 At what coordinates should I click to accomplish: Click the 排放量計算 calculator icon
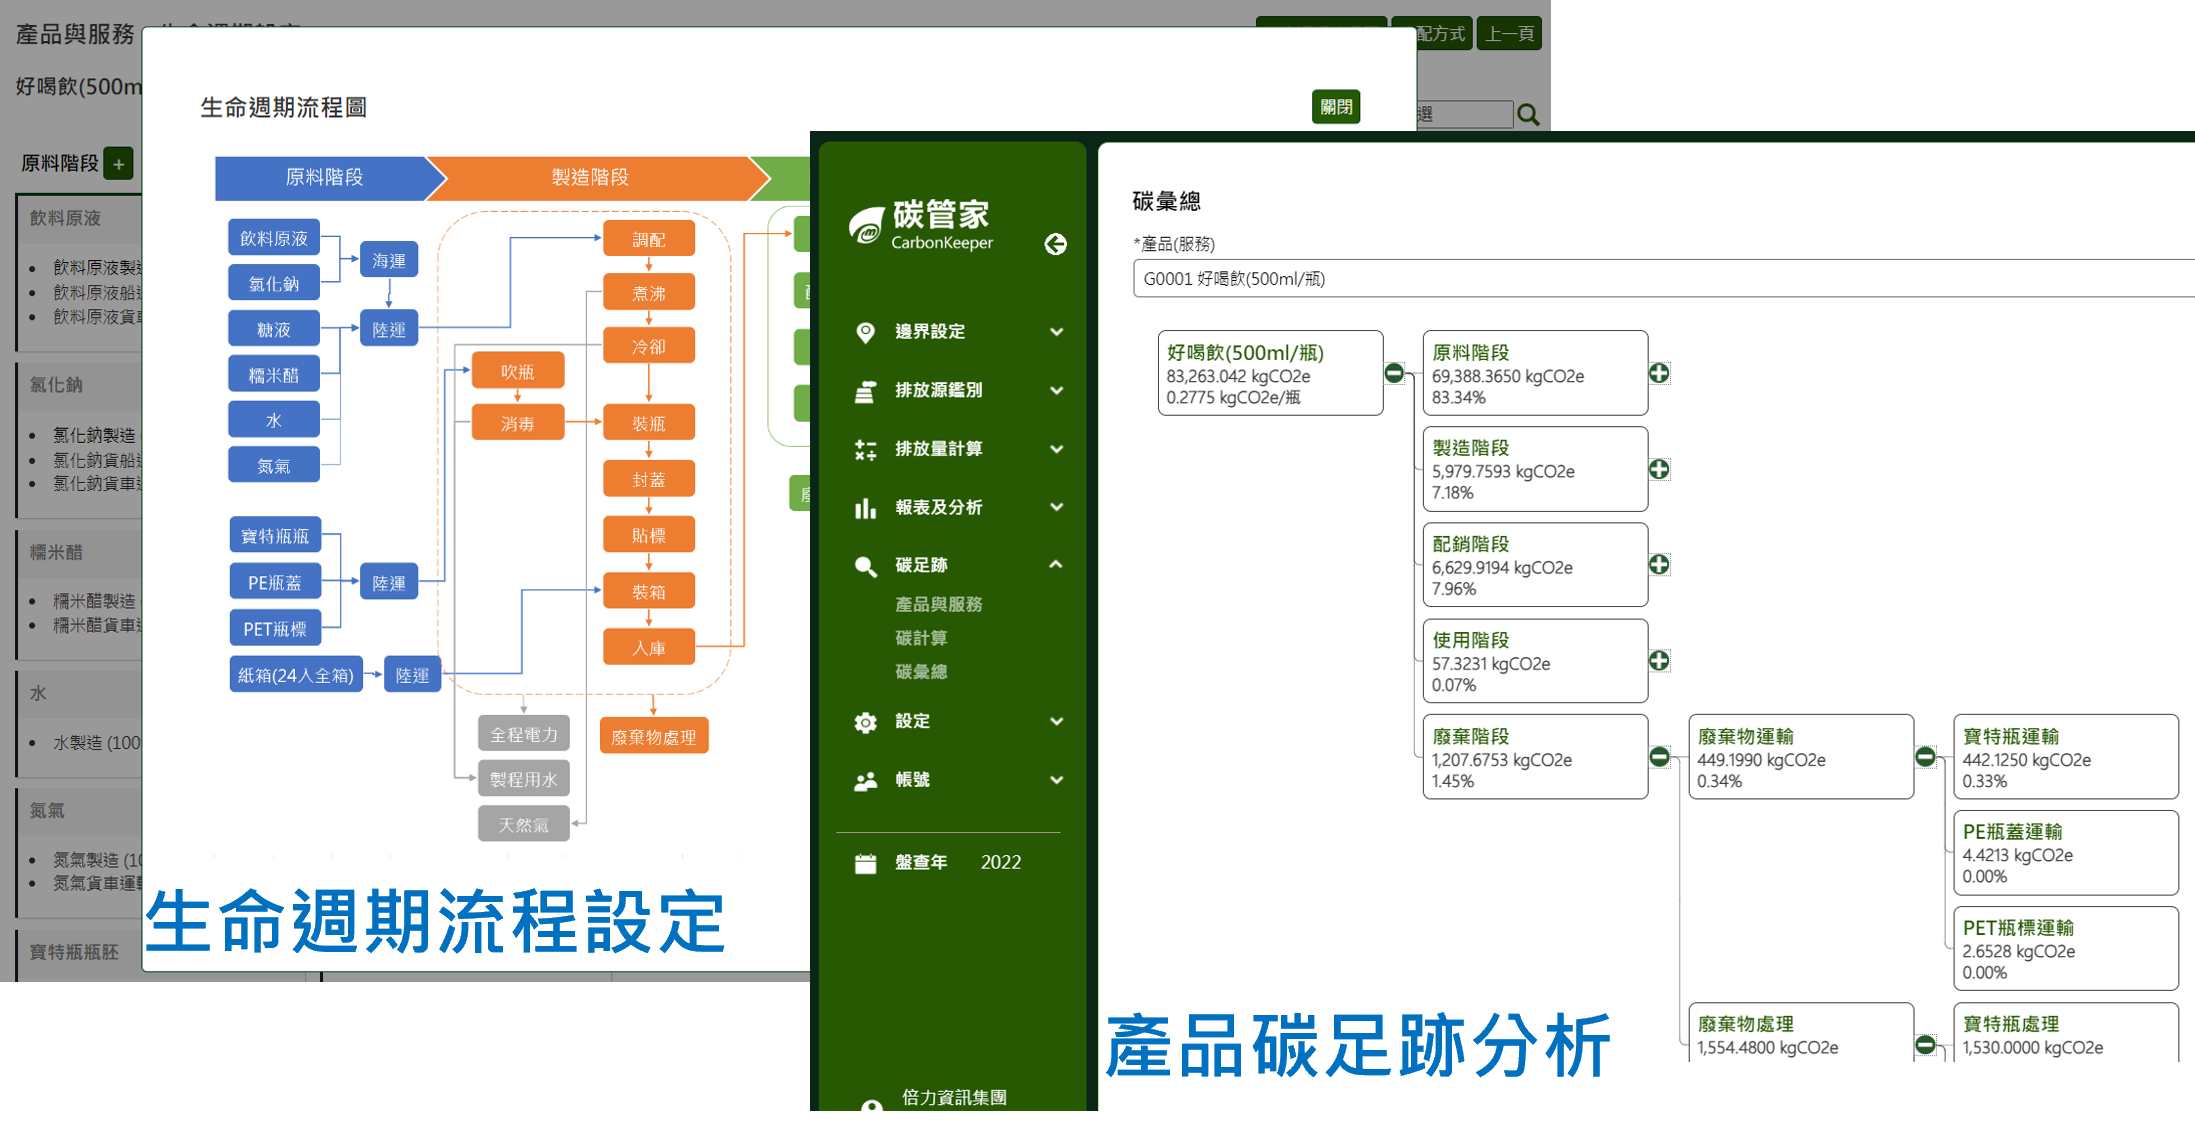[x=866, y=449]
